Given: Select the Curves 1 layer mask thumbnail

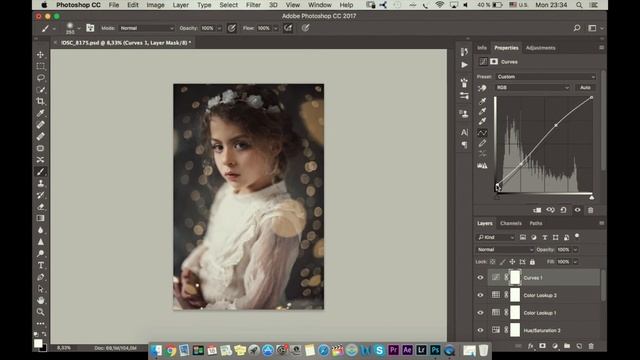Looking at the screenshot, I should tap(516, 278).
